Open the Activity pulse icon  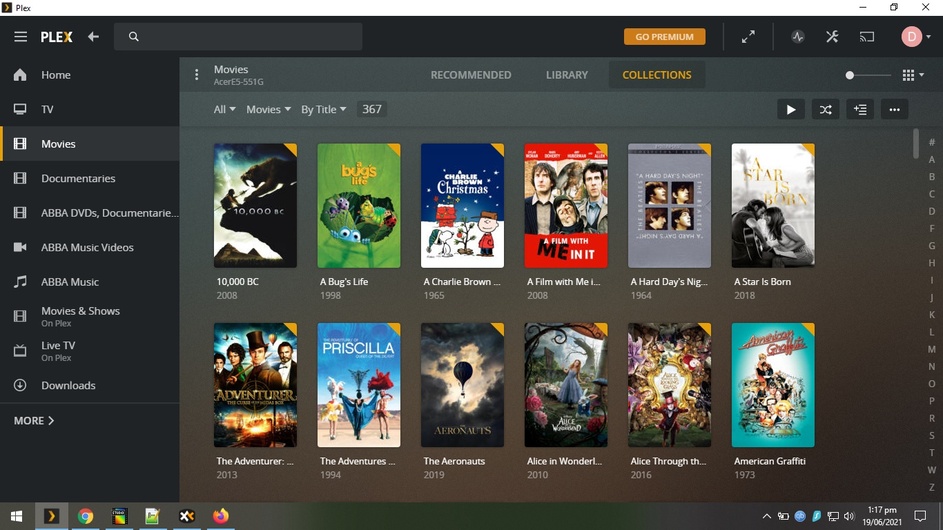[797, 37]
